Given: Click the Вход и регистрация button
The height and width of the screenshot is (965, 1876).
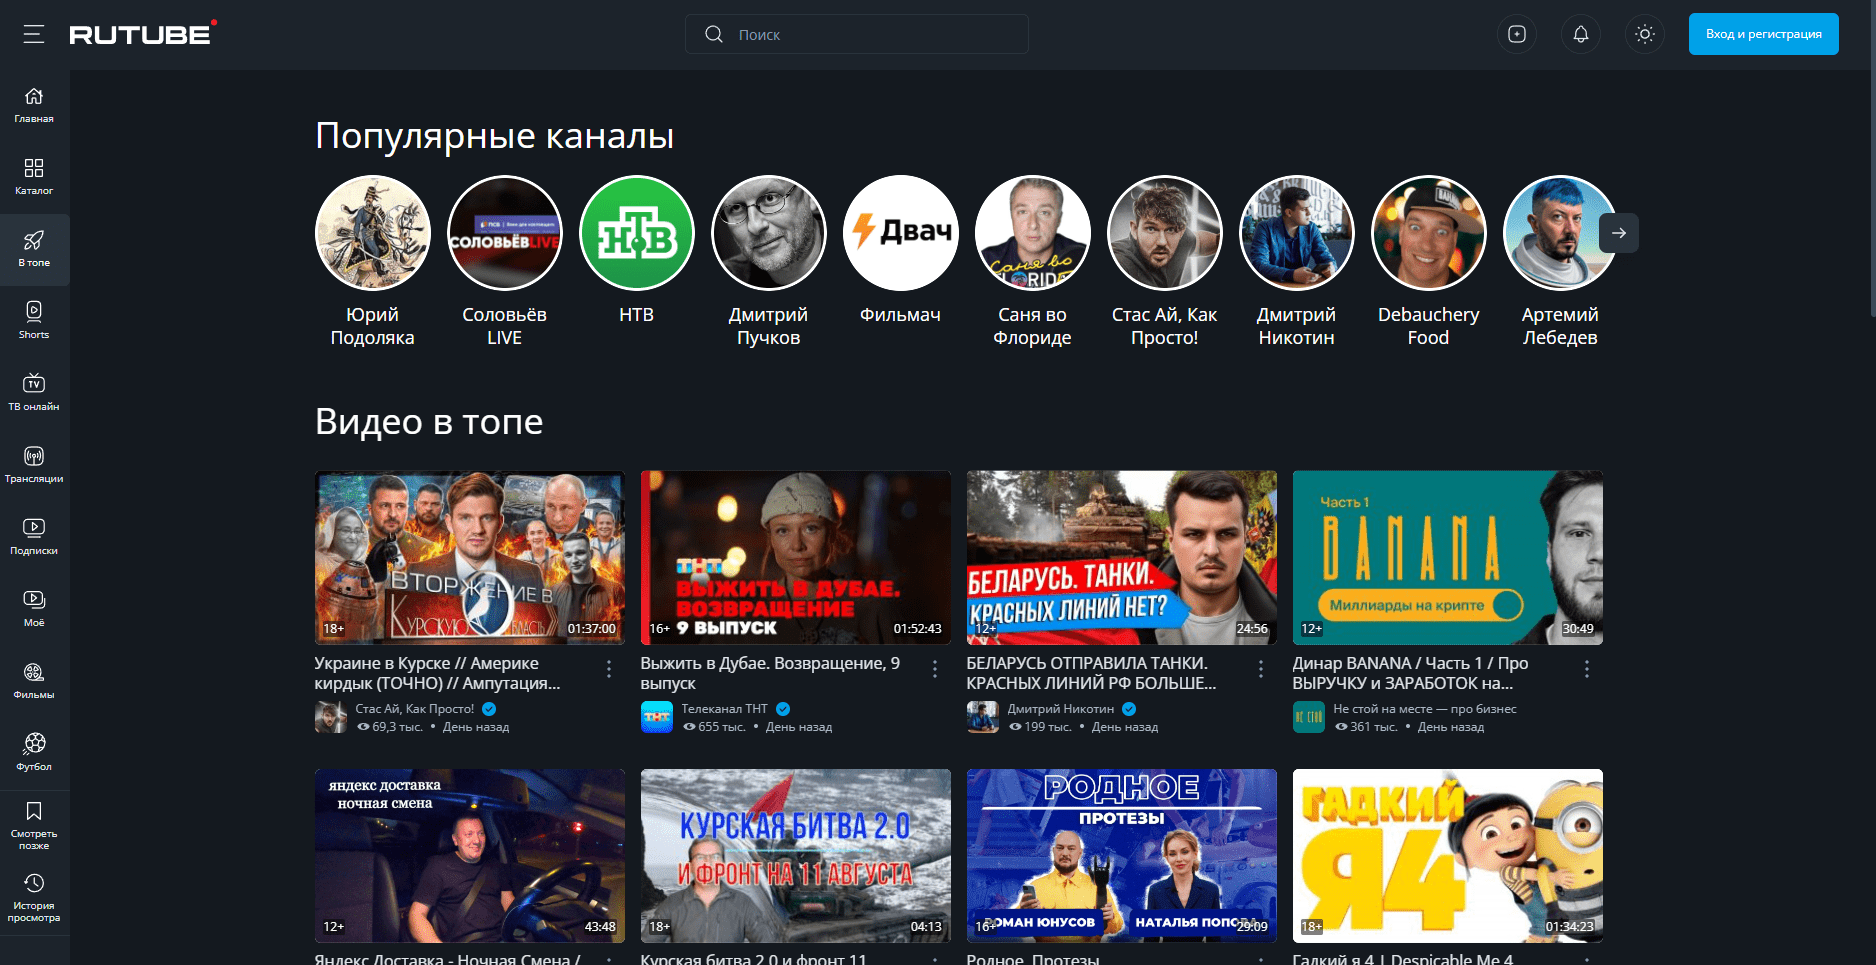Looking at the screenshot, I should point(1764,34).
